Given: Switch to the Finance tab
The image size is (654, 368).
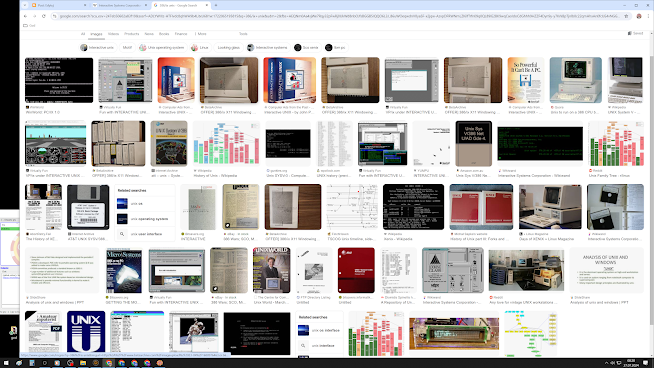Looking at the screenshot, I should [181, 34].
